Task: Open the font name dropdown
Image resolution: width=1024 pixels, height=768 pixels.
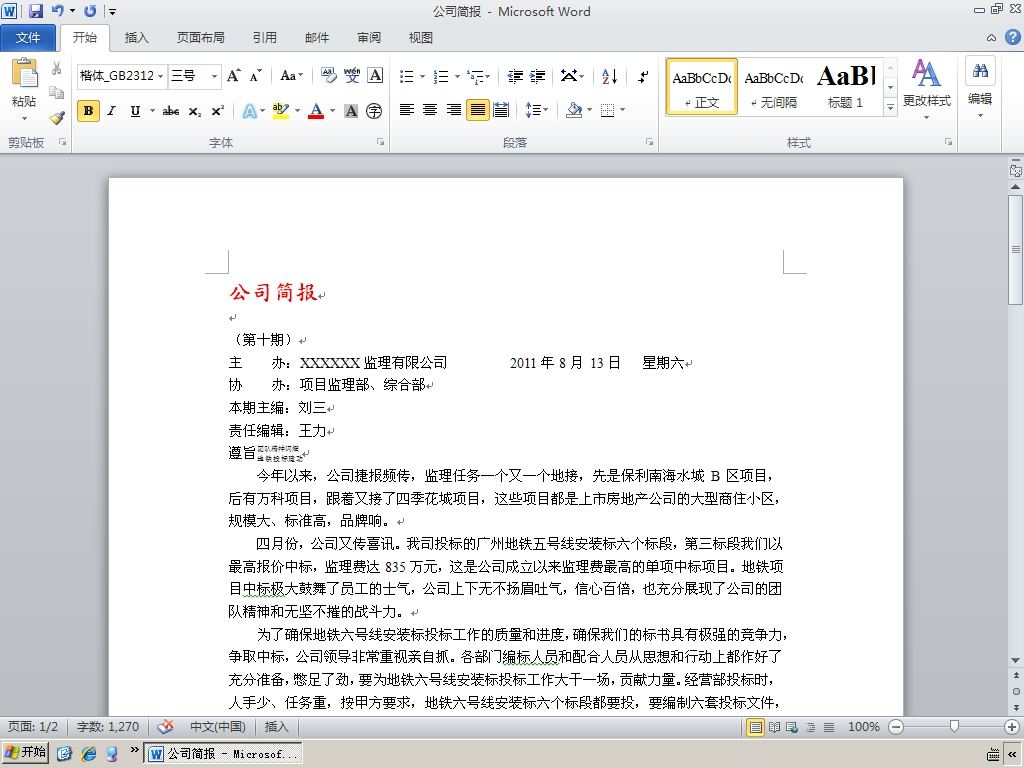Action: [161, 76]
